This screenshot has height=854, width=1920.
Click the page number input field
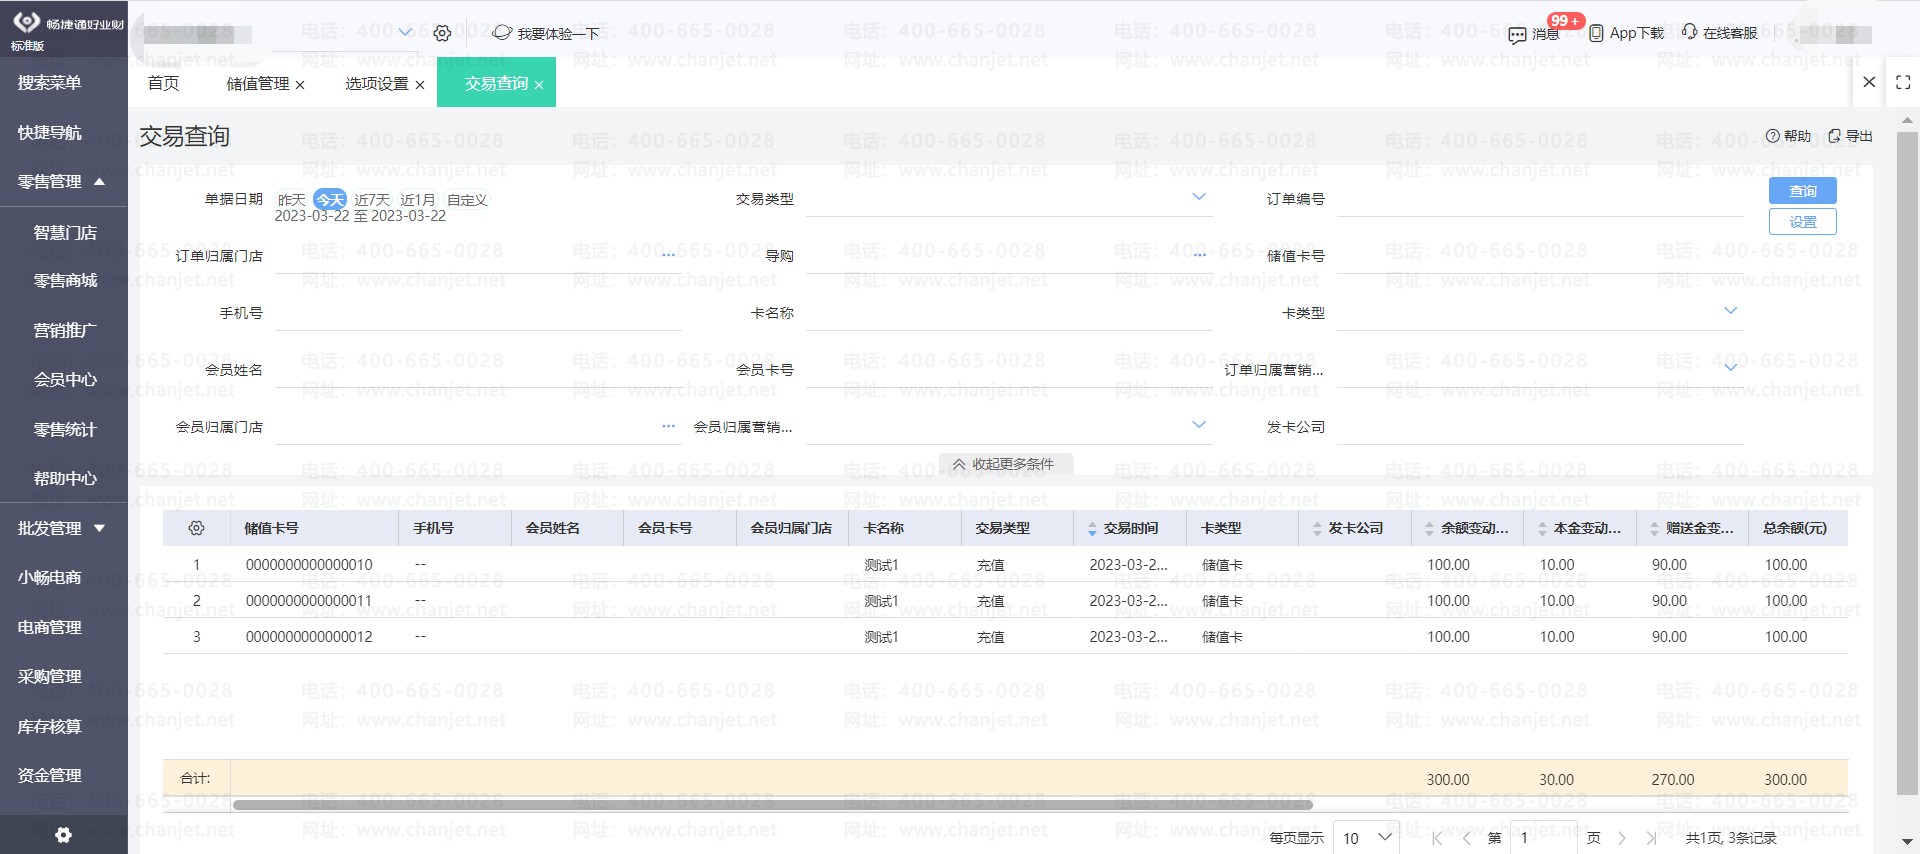1544,838
